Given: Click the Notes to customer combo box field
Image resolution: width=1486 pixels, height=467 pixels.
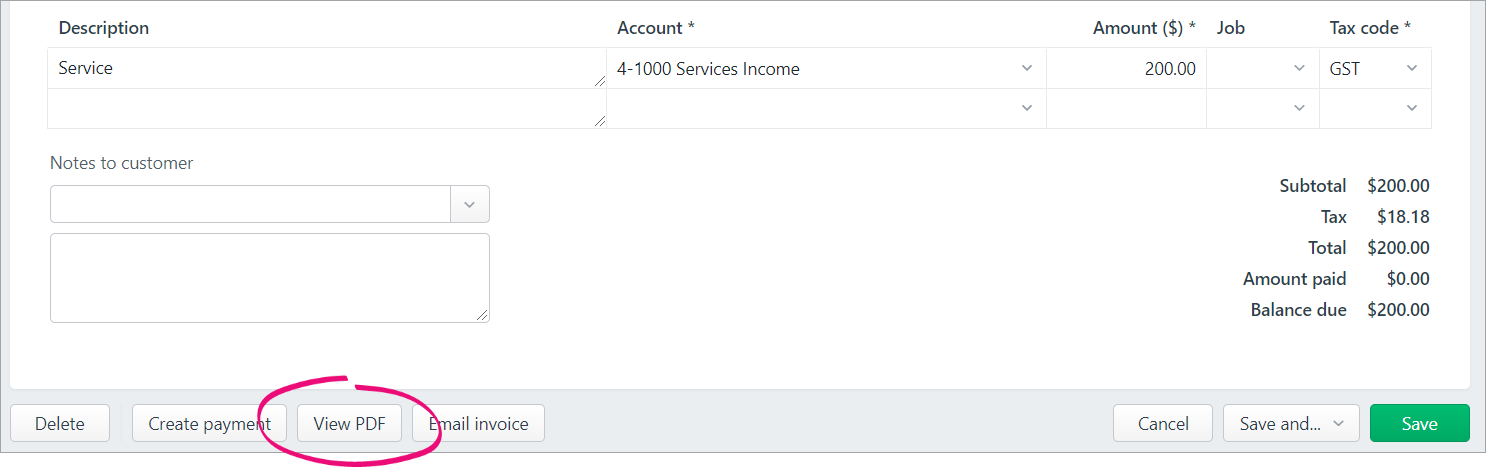Looking at the screenshot, I should point(250,204).
